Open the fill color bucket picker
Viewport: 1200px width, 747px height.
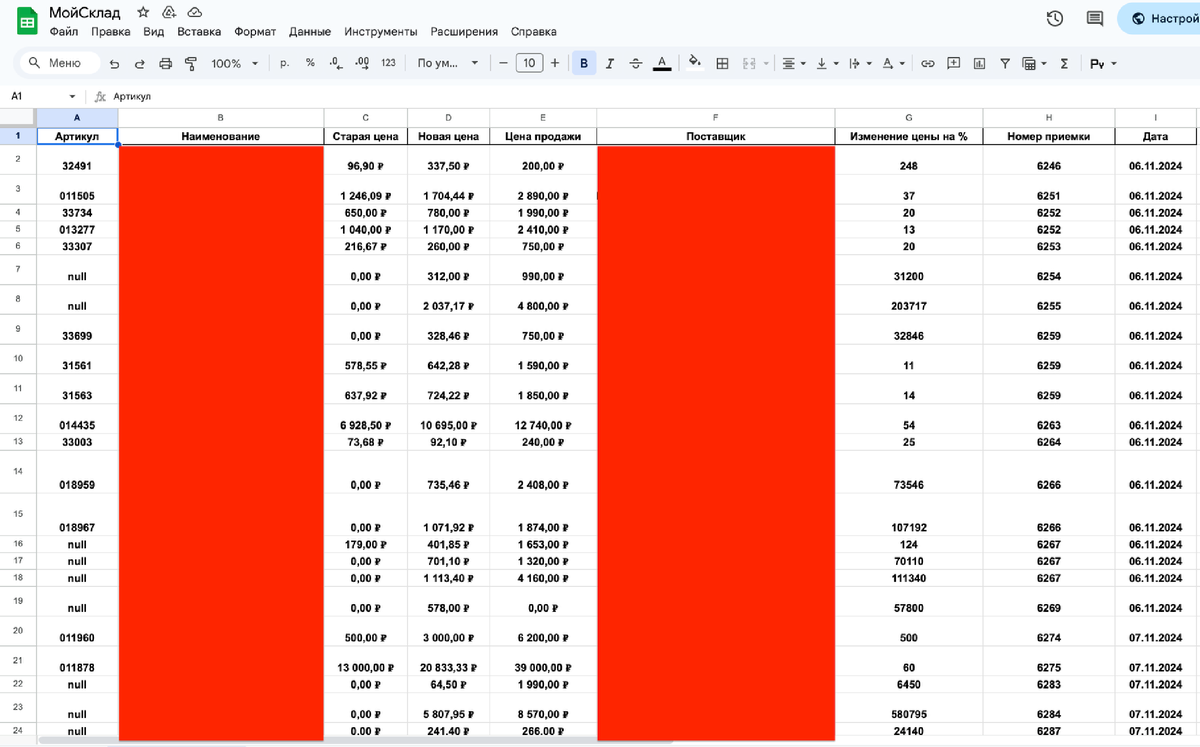coord(695,63)
